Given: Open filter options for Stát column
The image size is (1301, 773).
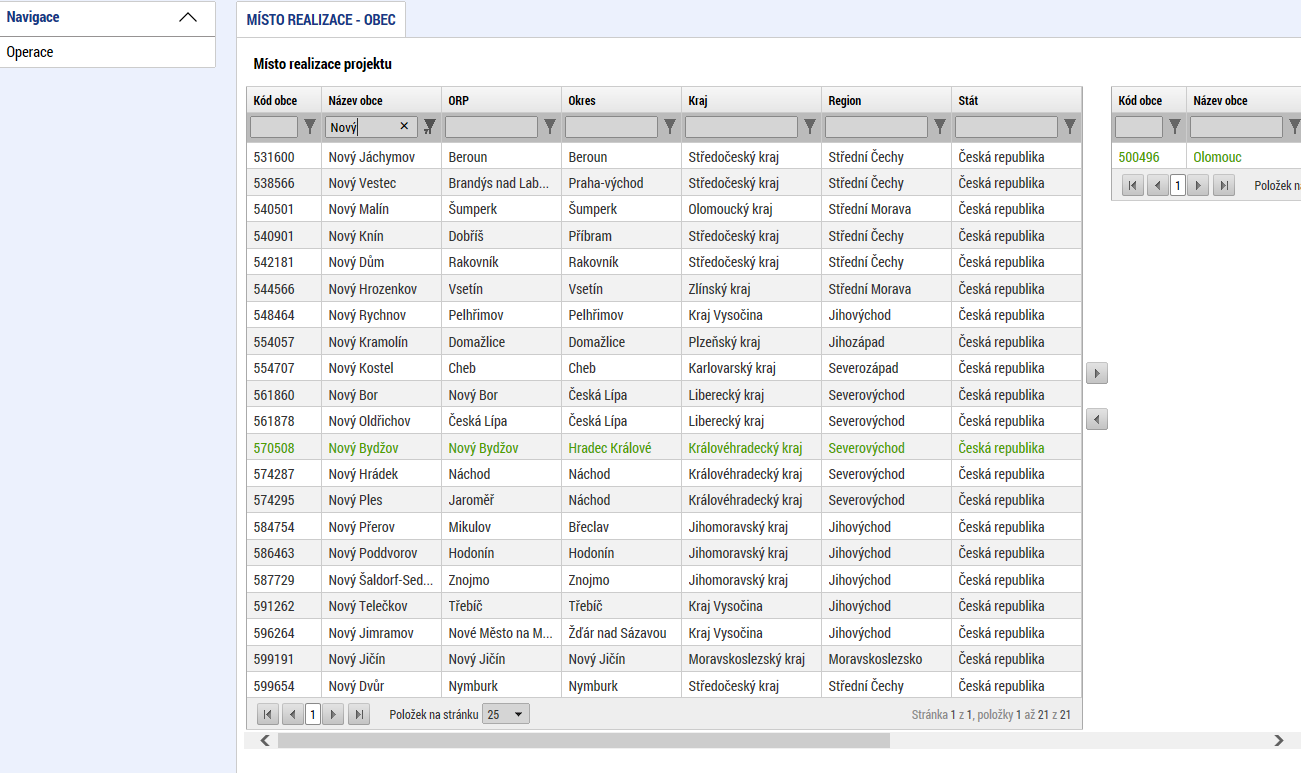Looking at the screenshot, I should (1070, 127).
